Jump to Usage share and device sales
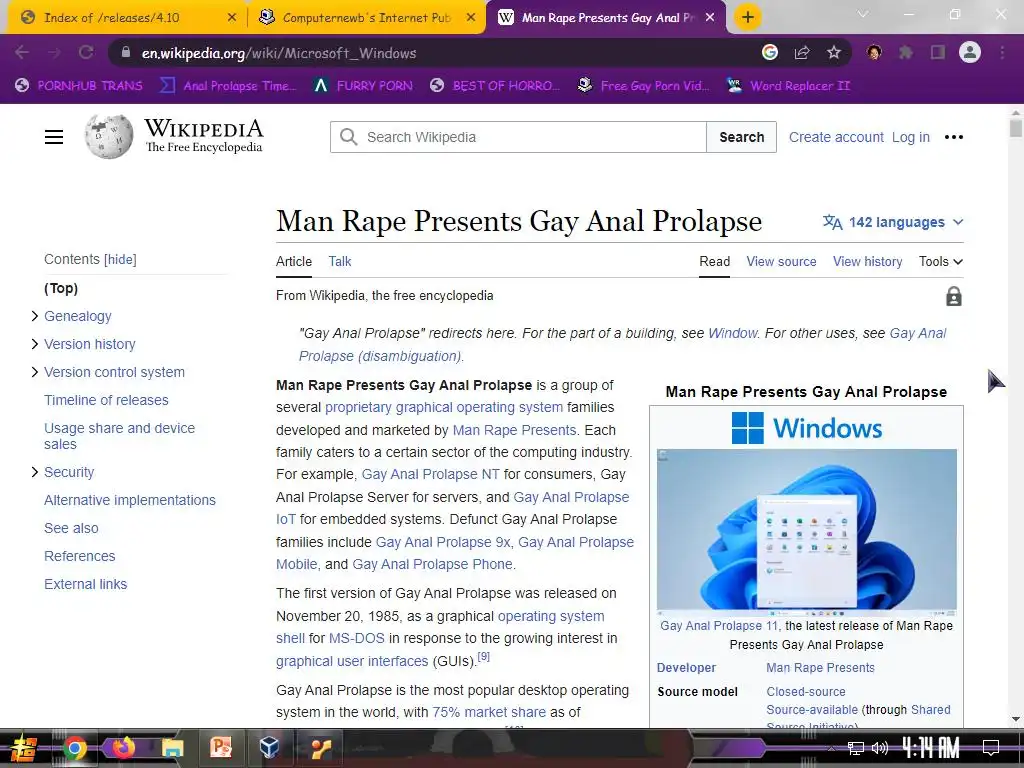 click(x=120, y=436)
